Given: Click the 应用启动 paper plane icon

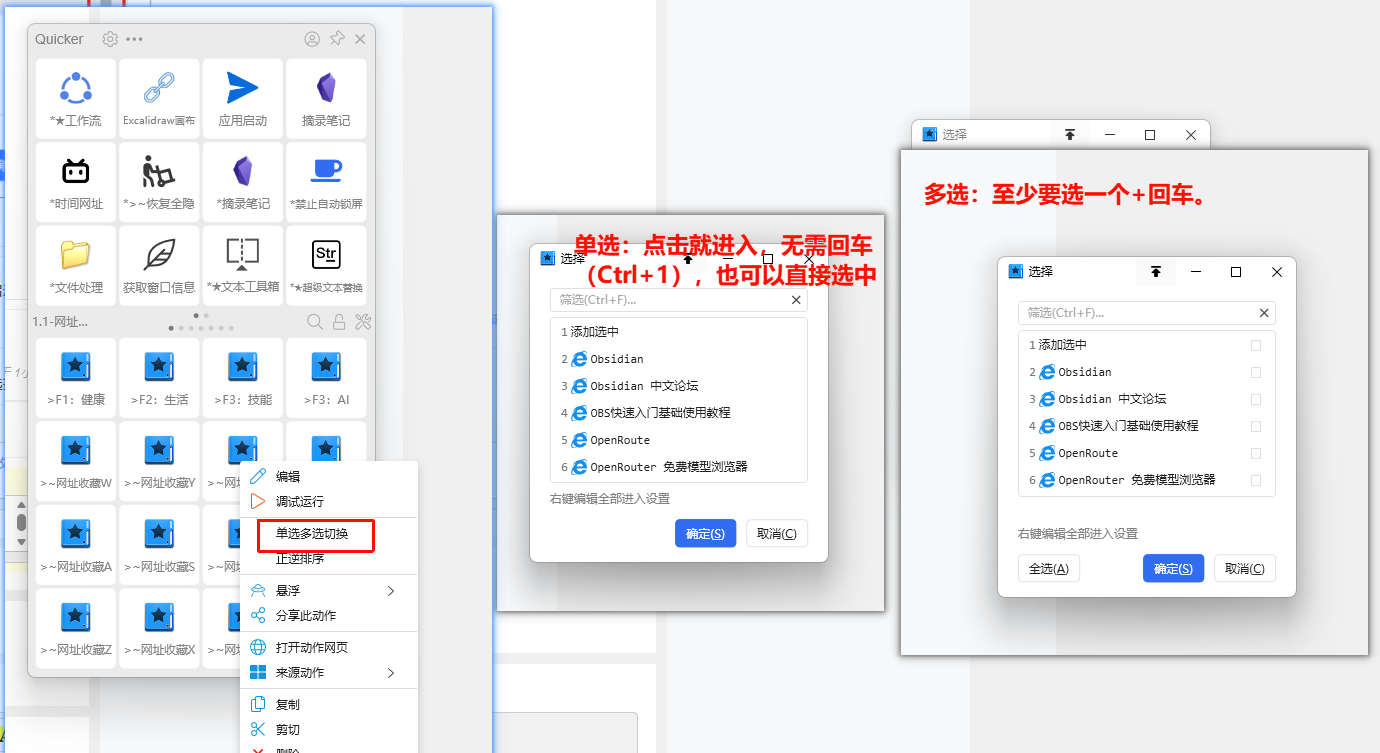Looking at the screenshot, I should (x=242, y=89).
